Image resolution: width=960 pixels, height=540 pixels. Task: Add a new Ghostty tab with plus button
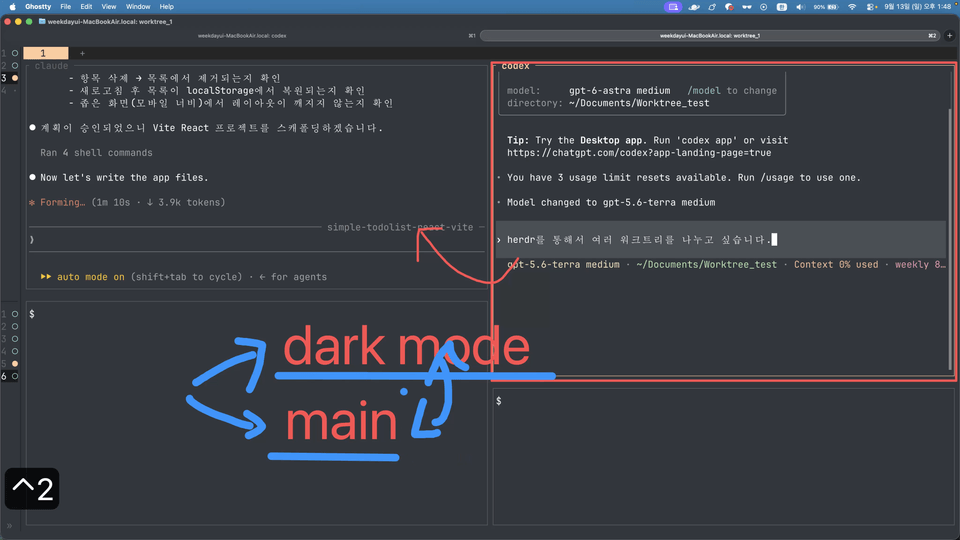click(x=950, y=36)
